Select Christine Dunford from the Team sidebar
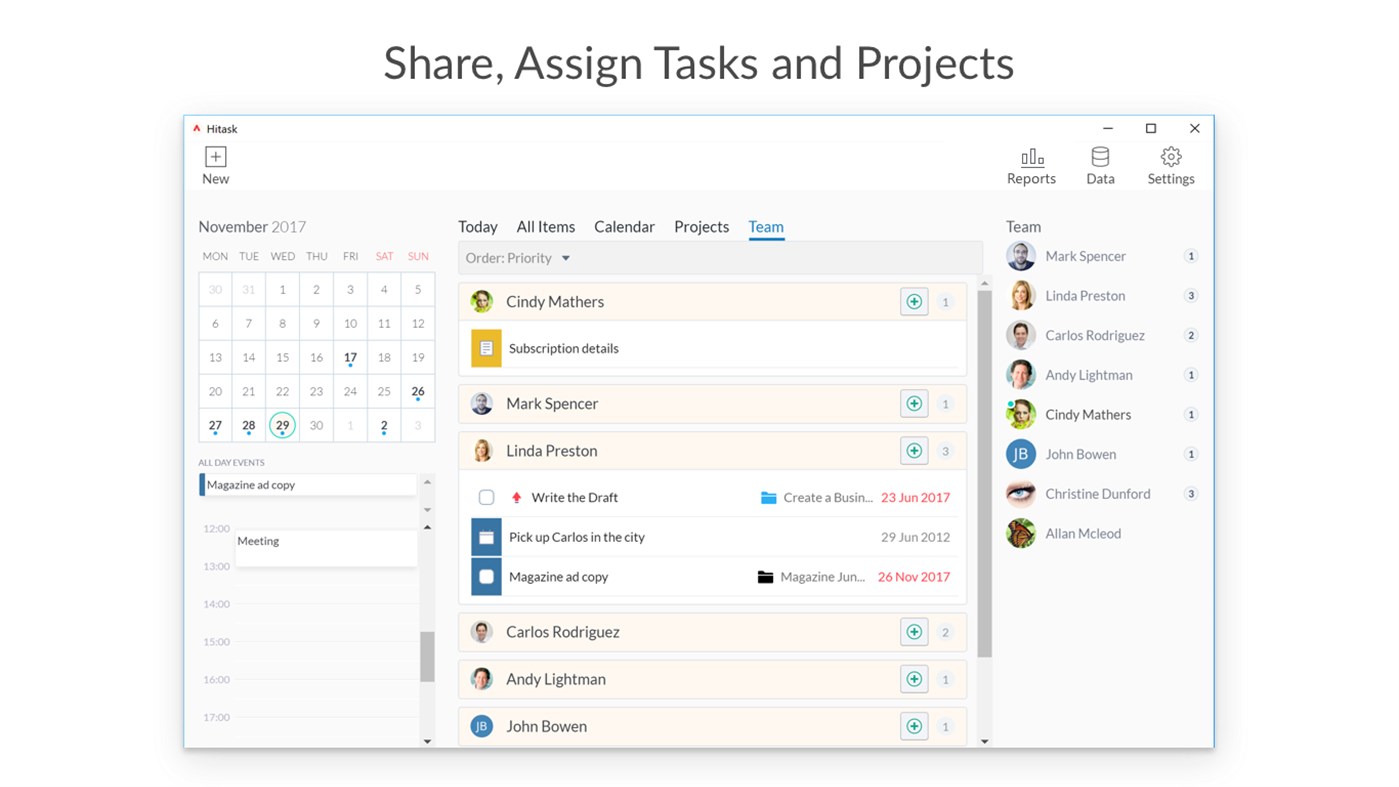 click(1096, 493)
